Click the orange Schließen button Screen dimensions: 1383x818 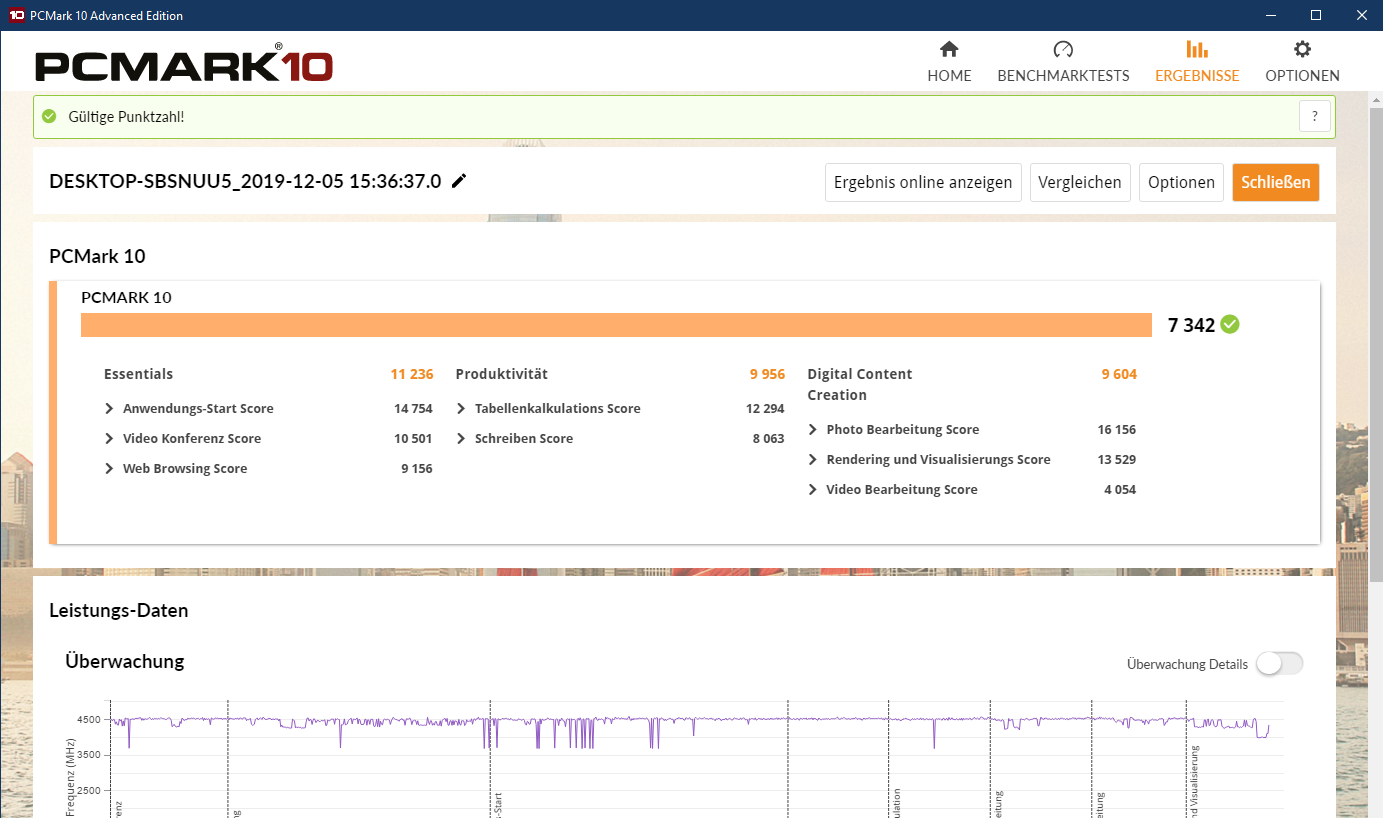(x=1275, y=182)
